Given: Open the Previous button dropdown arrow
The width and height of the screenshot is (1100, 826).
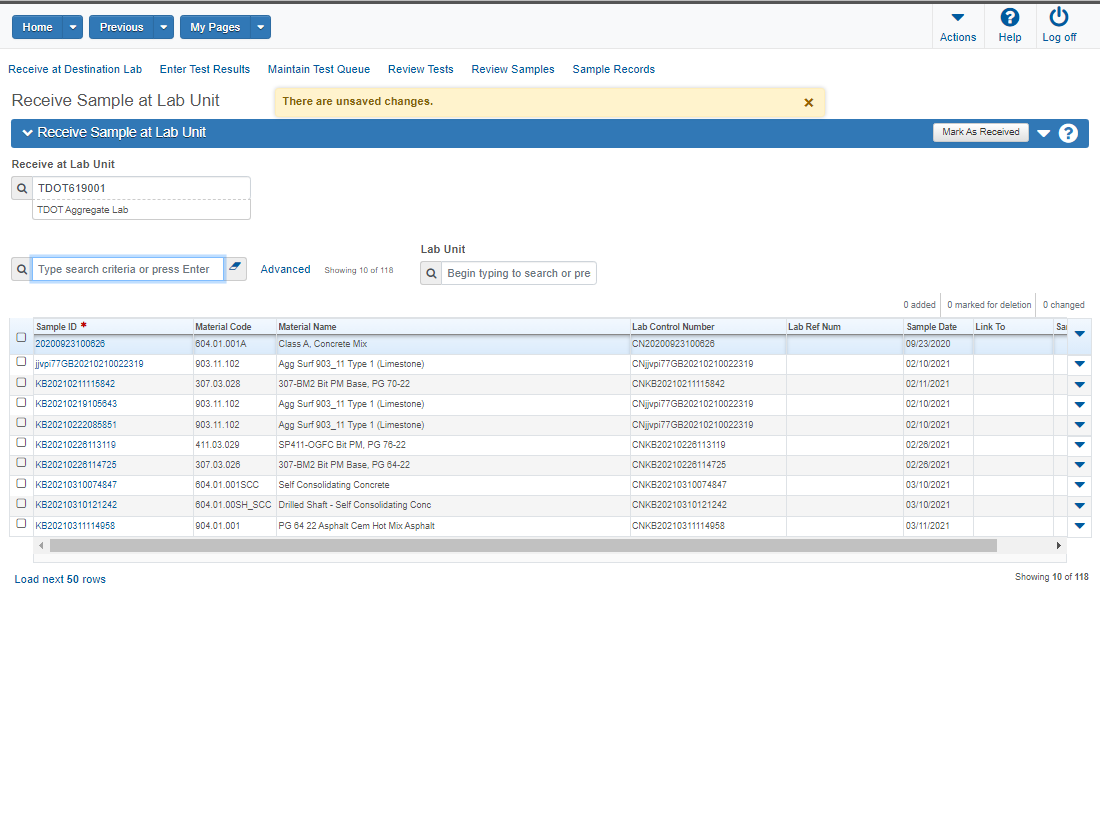Looking at the screenshot, I should pyautogui.click(x=163, y=27).
